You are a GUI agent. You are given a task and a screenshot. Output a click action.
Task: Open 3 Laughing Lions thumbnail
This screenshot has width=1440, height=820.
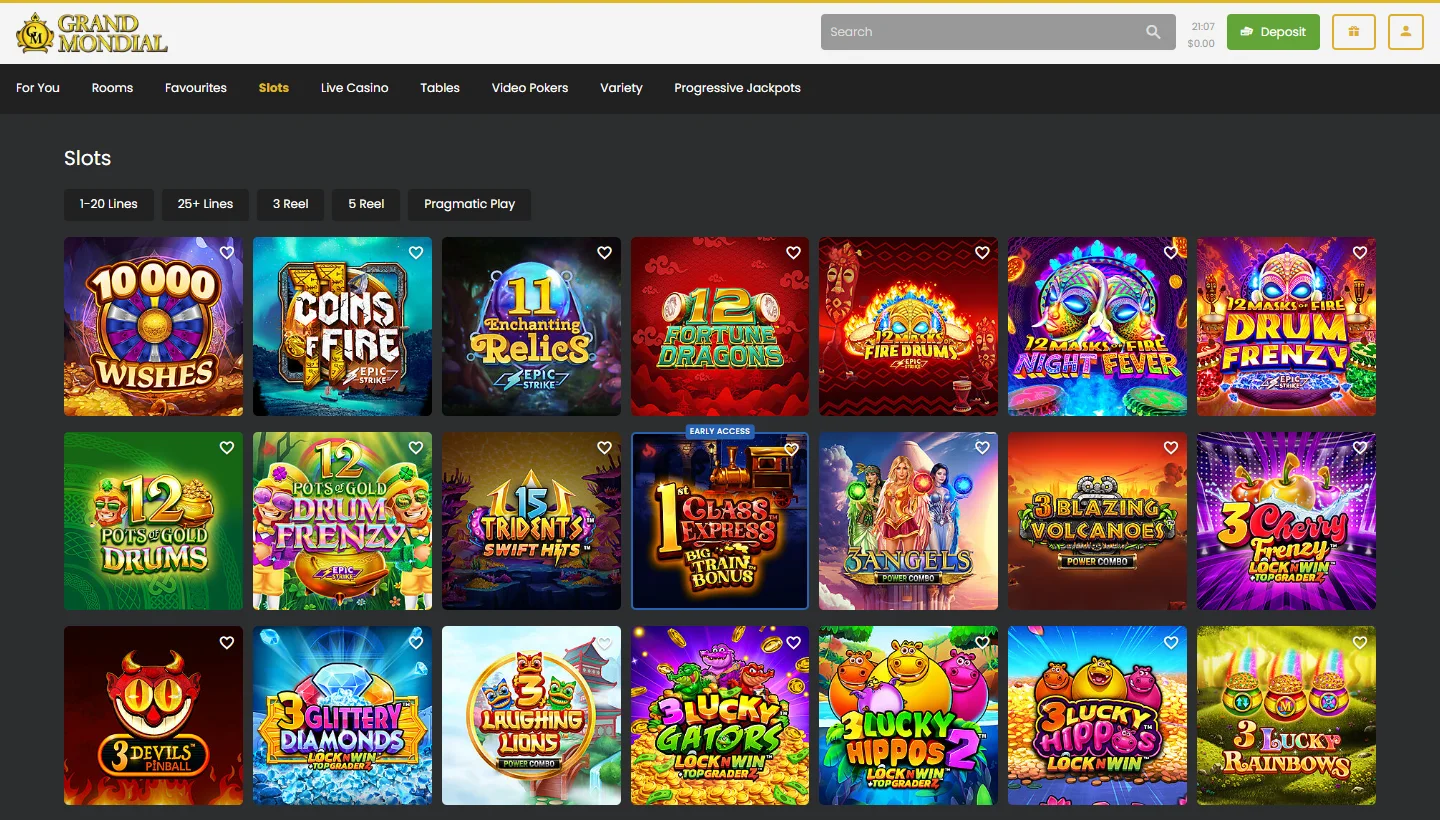tap(531, 716)
